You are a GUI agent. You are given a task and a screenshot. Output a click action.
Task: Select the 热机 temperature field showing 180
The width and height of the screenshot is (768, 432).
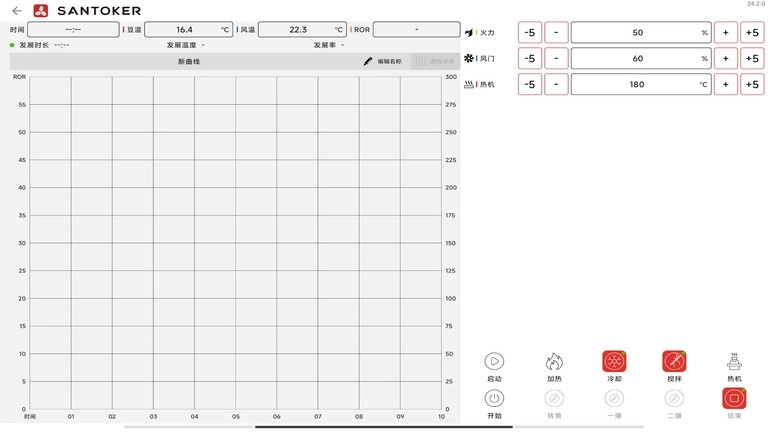[x=640, y=84]
